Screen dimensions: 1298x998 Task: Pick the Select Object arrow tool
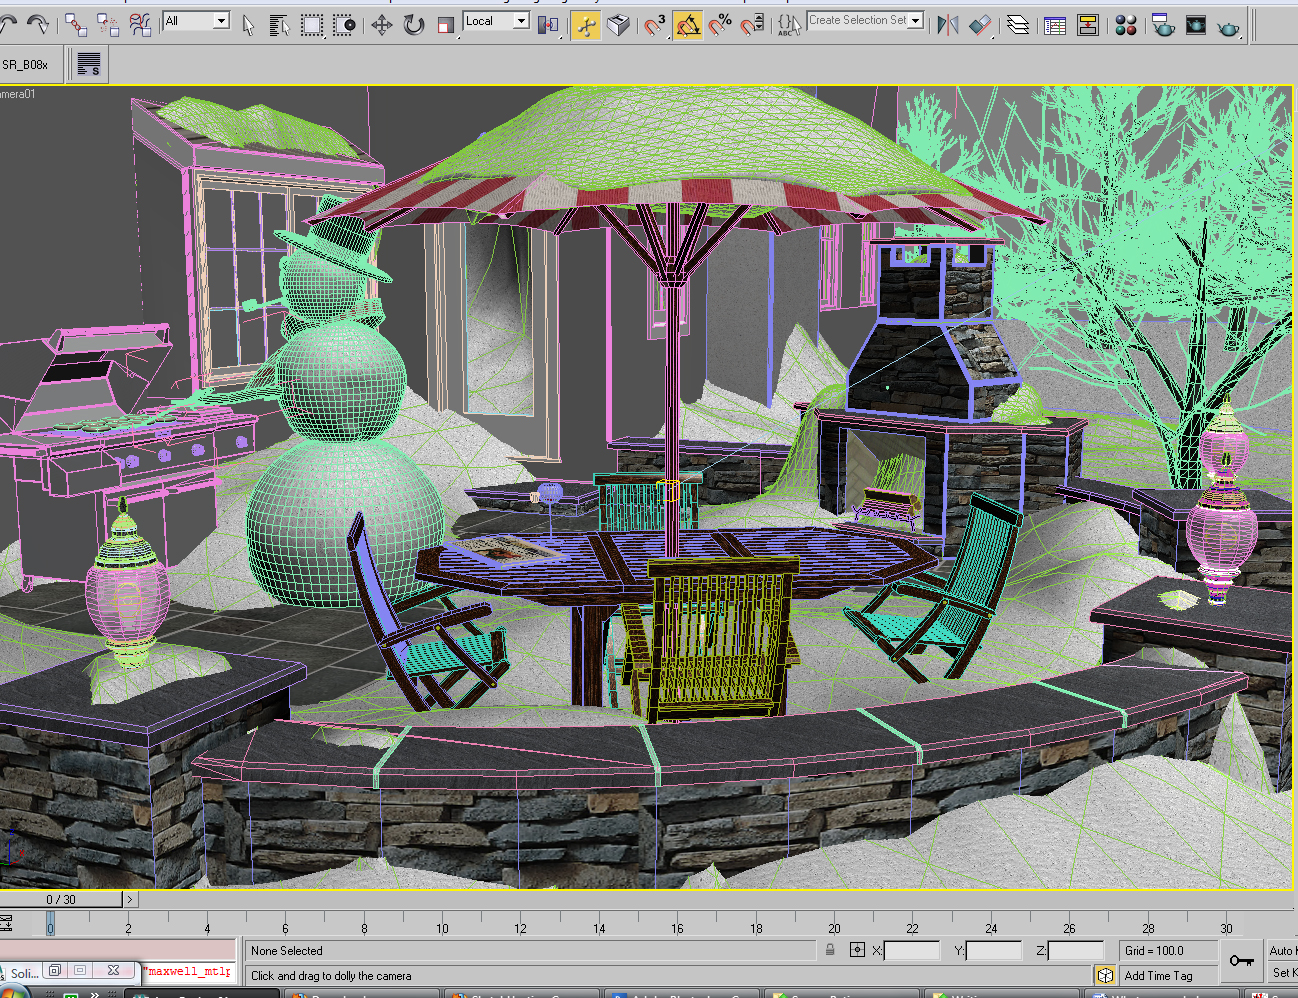(x=249, y=24)
